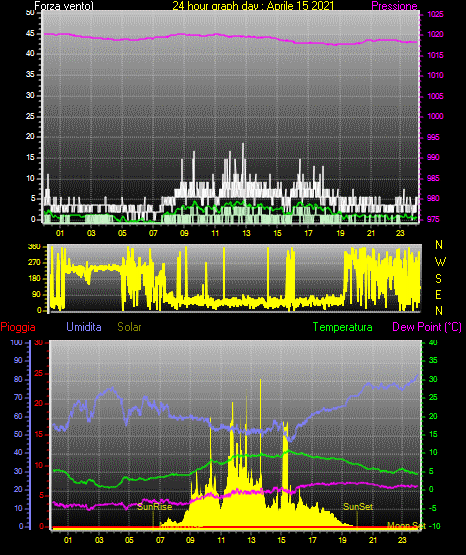Click the pressure value 1000 on the right axis
Image resolution: width=466 pixels, height=555 pixels.
tap(435, 116)
